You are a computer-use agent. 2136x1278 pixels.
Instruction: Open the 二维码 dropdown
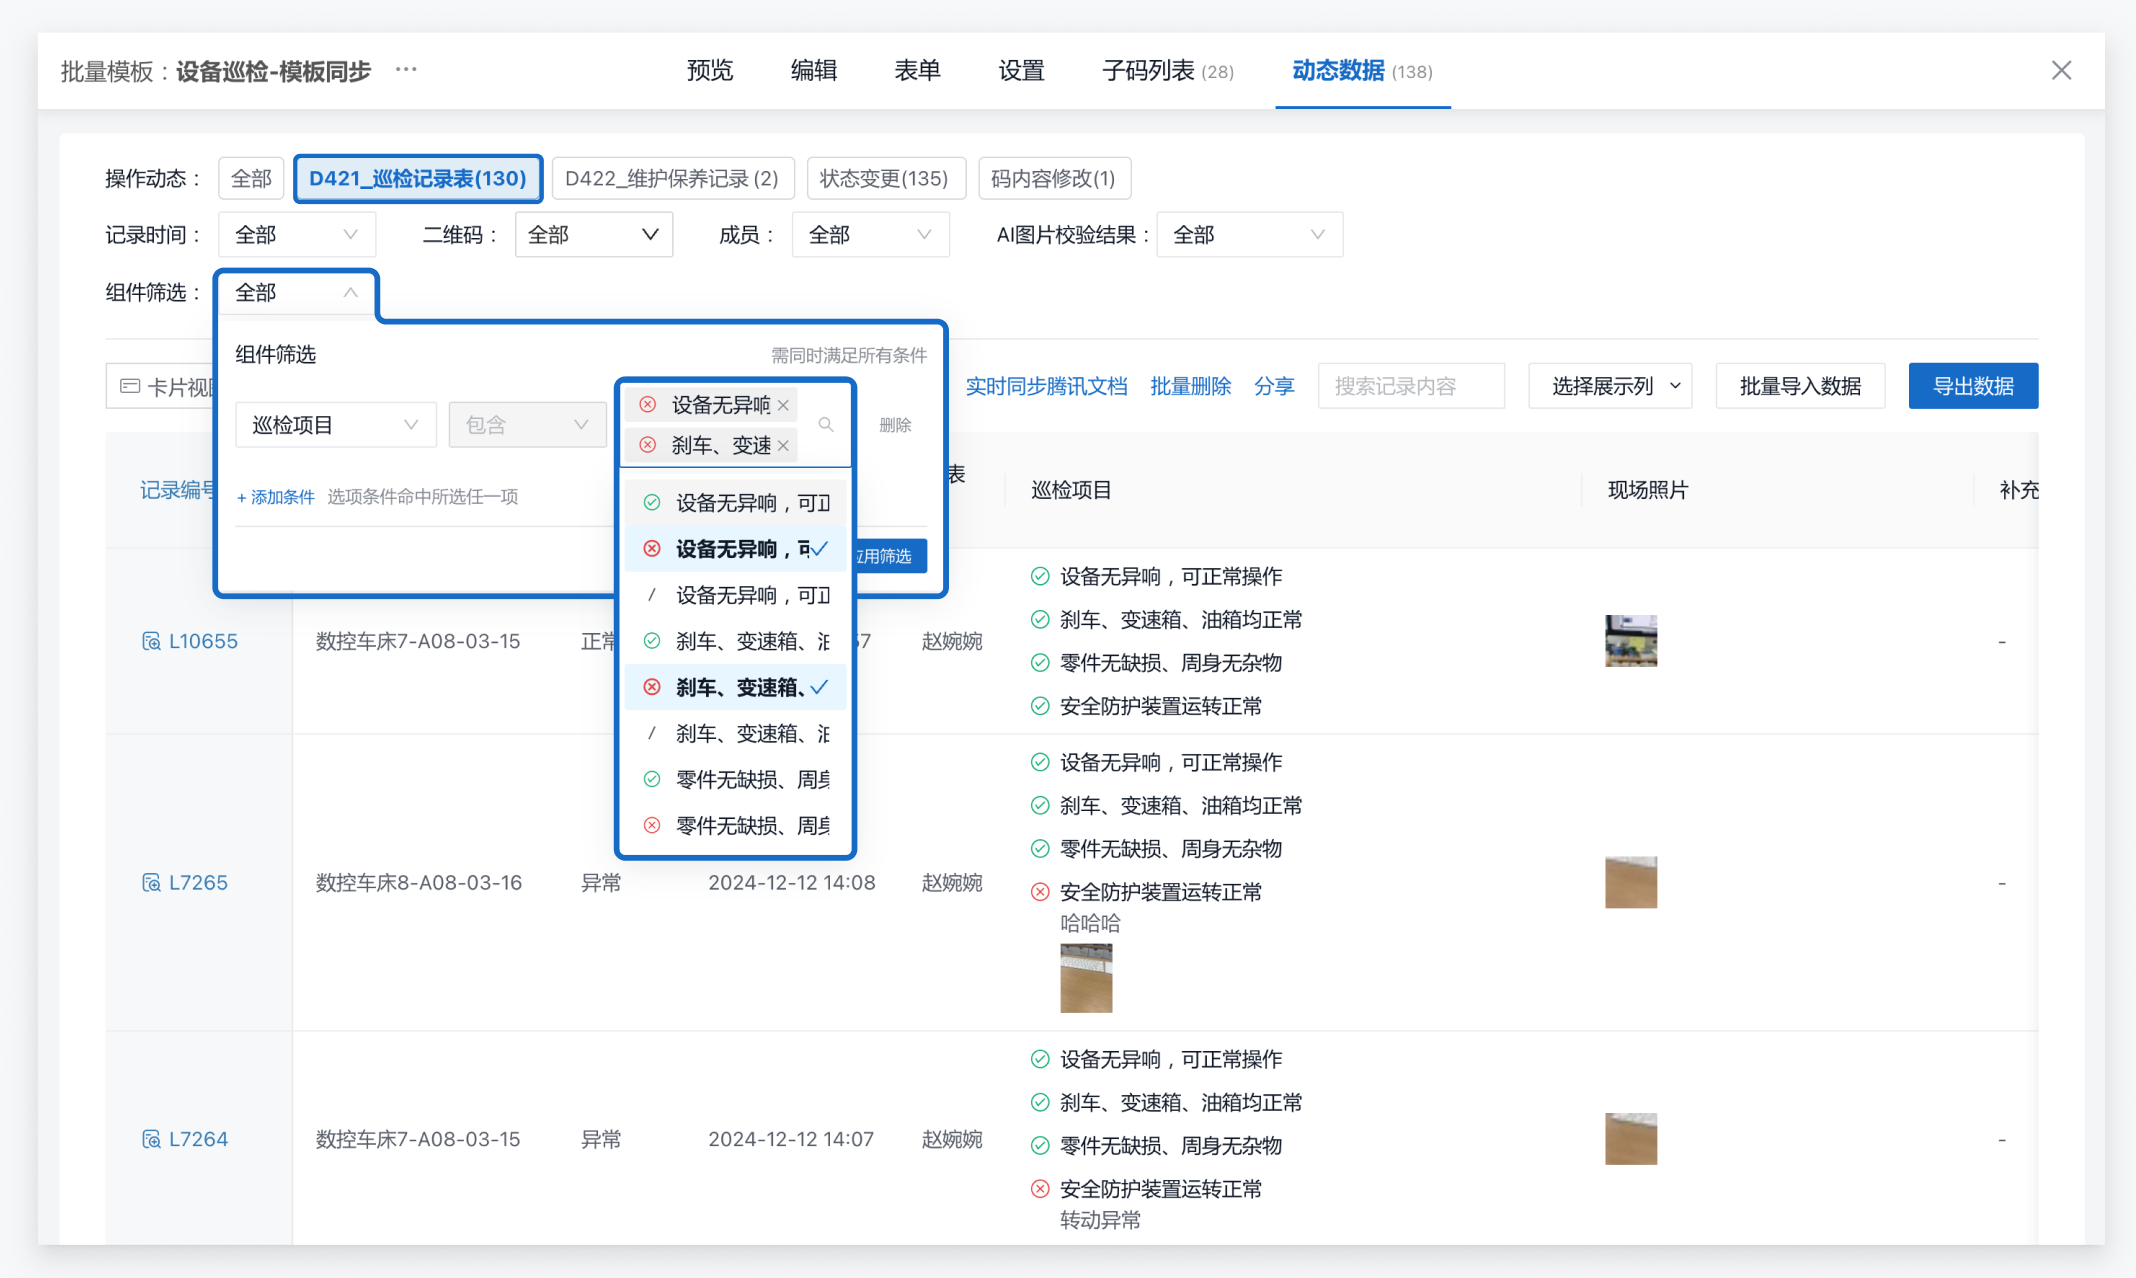click(593, 235)
